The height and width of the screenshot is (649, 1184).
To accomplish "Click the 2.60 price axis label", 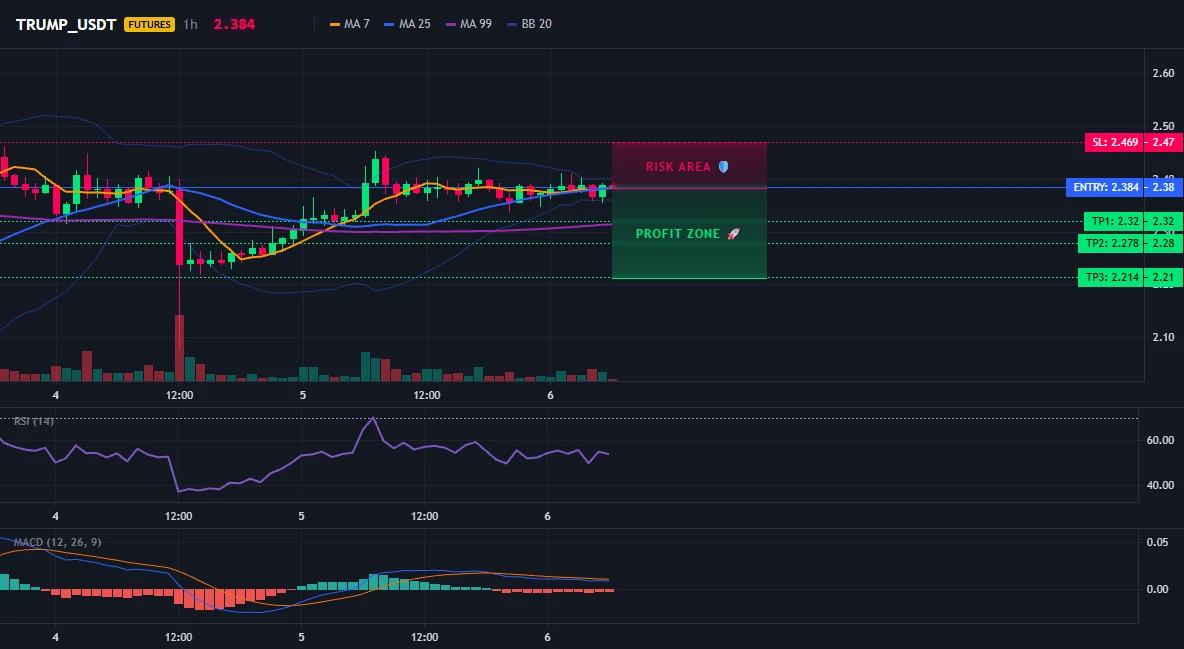I will pyautogui.click(x=1163, y=73).
